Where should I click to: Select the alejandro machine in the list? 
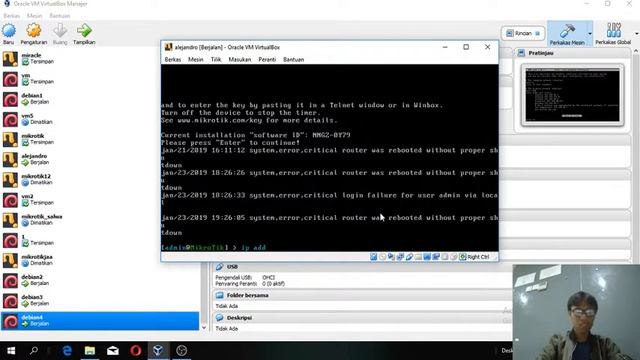pos(100,160)
